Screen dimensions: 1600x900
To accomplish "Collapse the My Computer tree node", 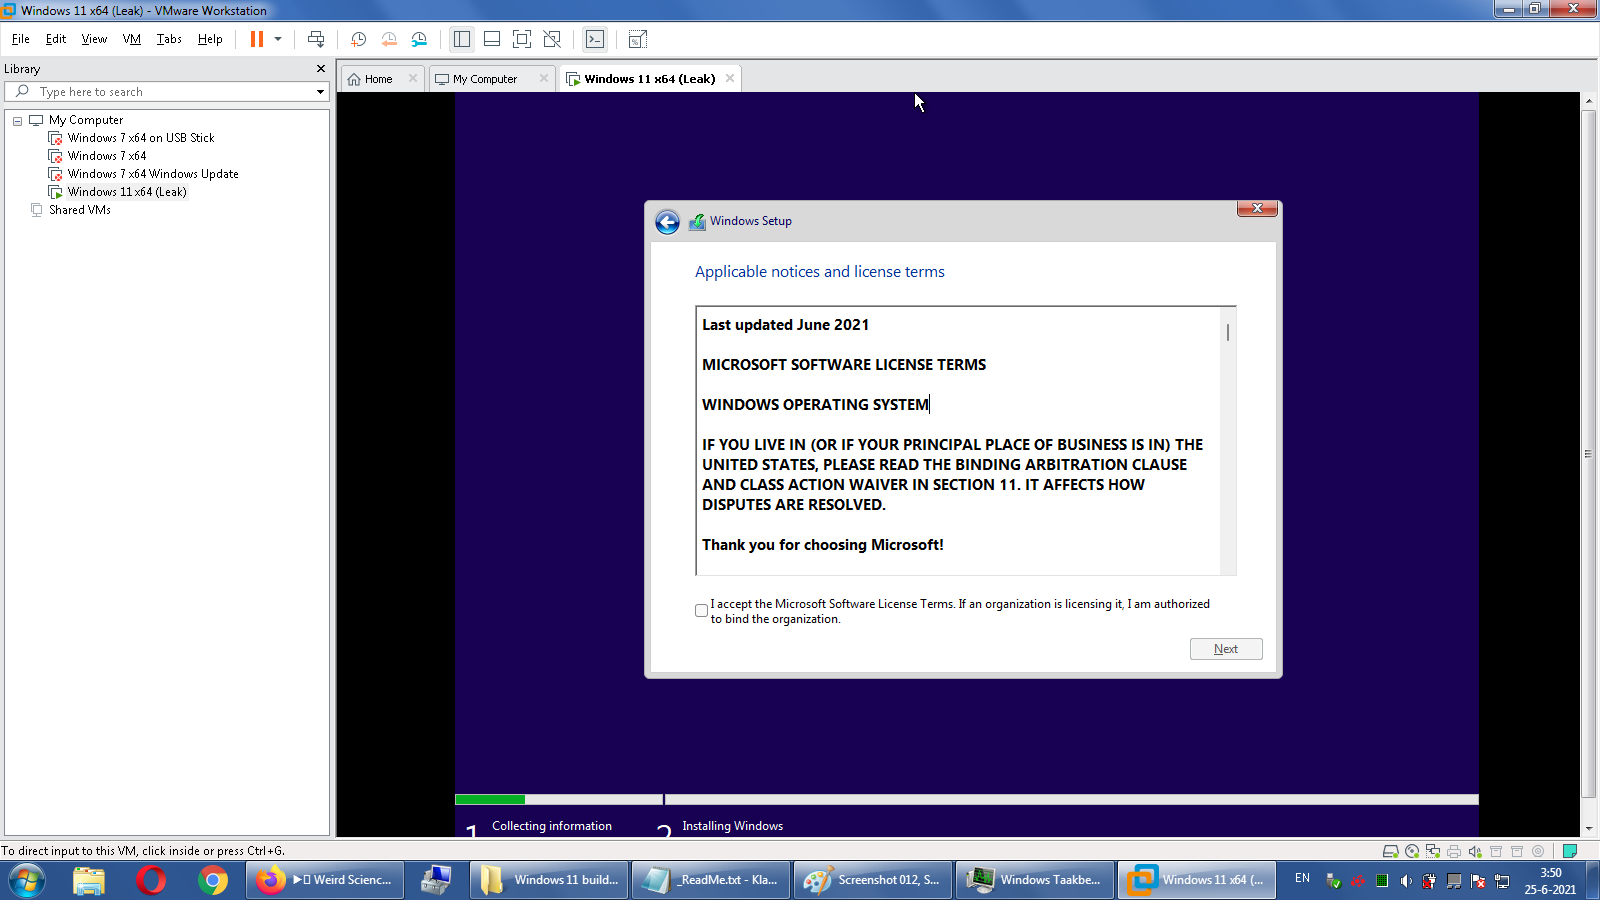I will (17, 120).
